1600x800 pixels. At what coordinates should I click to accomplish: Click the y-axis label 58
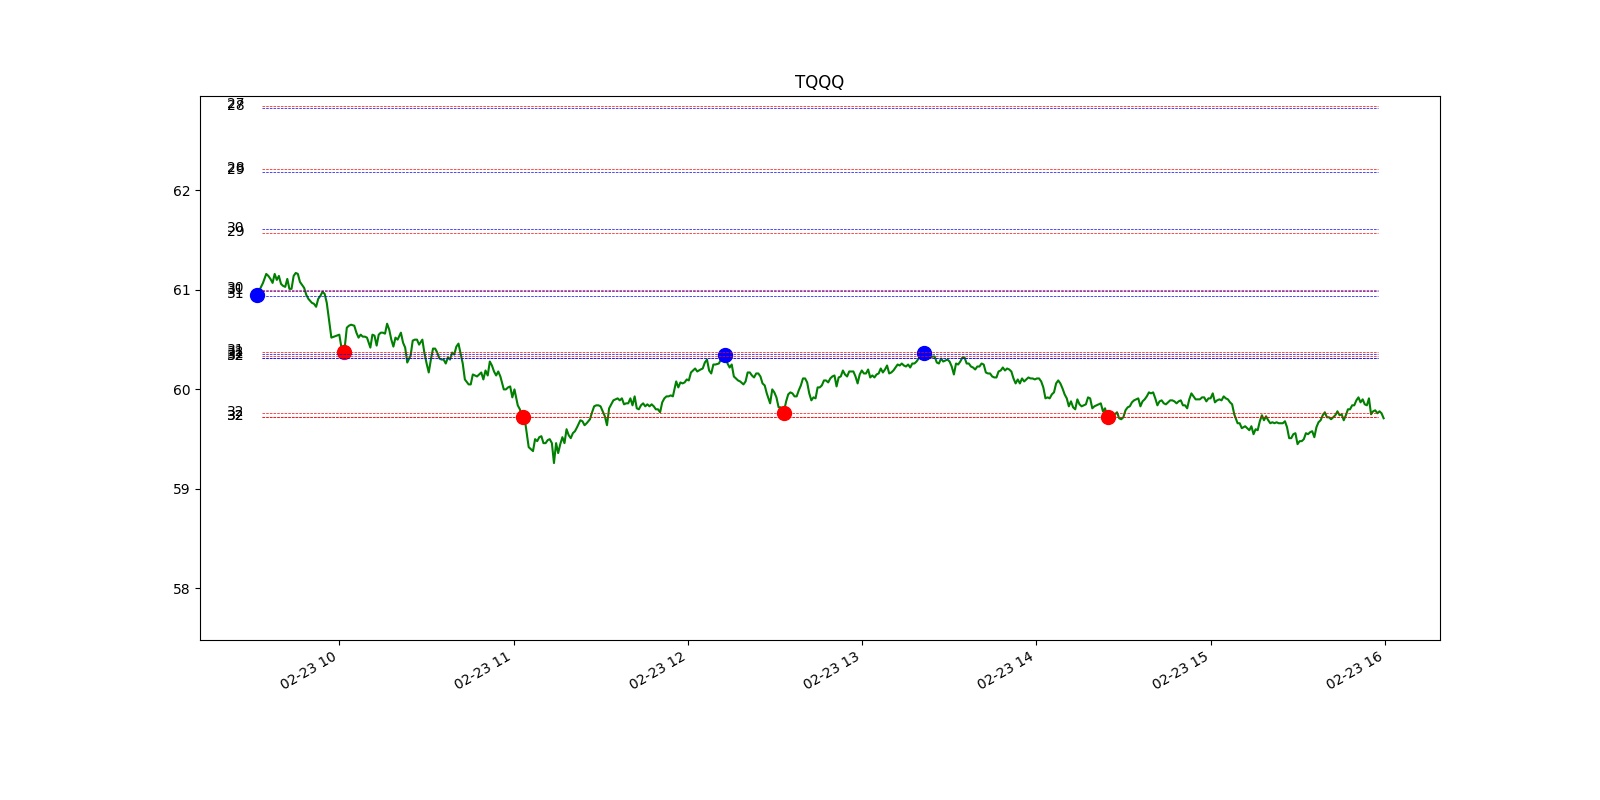coord(181,589)
